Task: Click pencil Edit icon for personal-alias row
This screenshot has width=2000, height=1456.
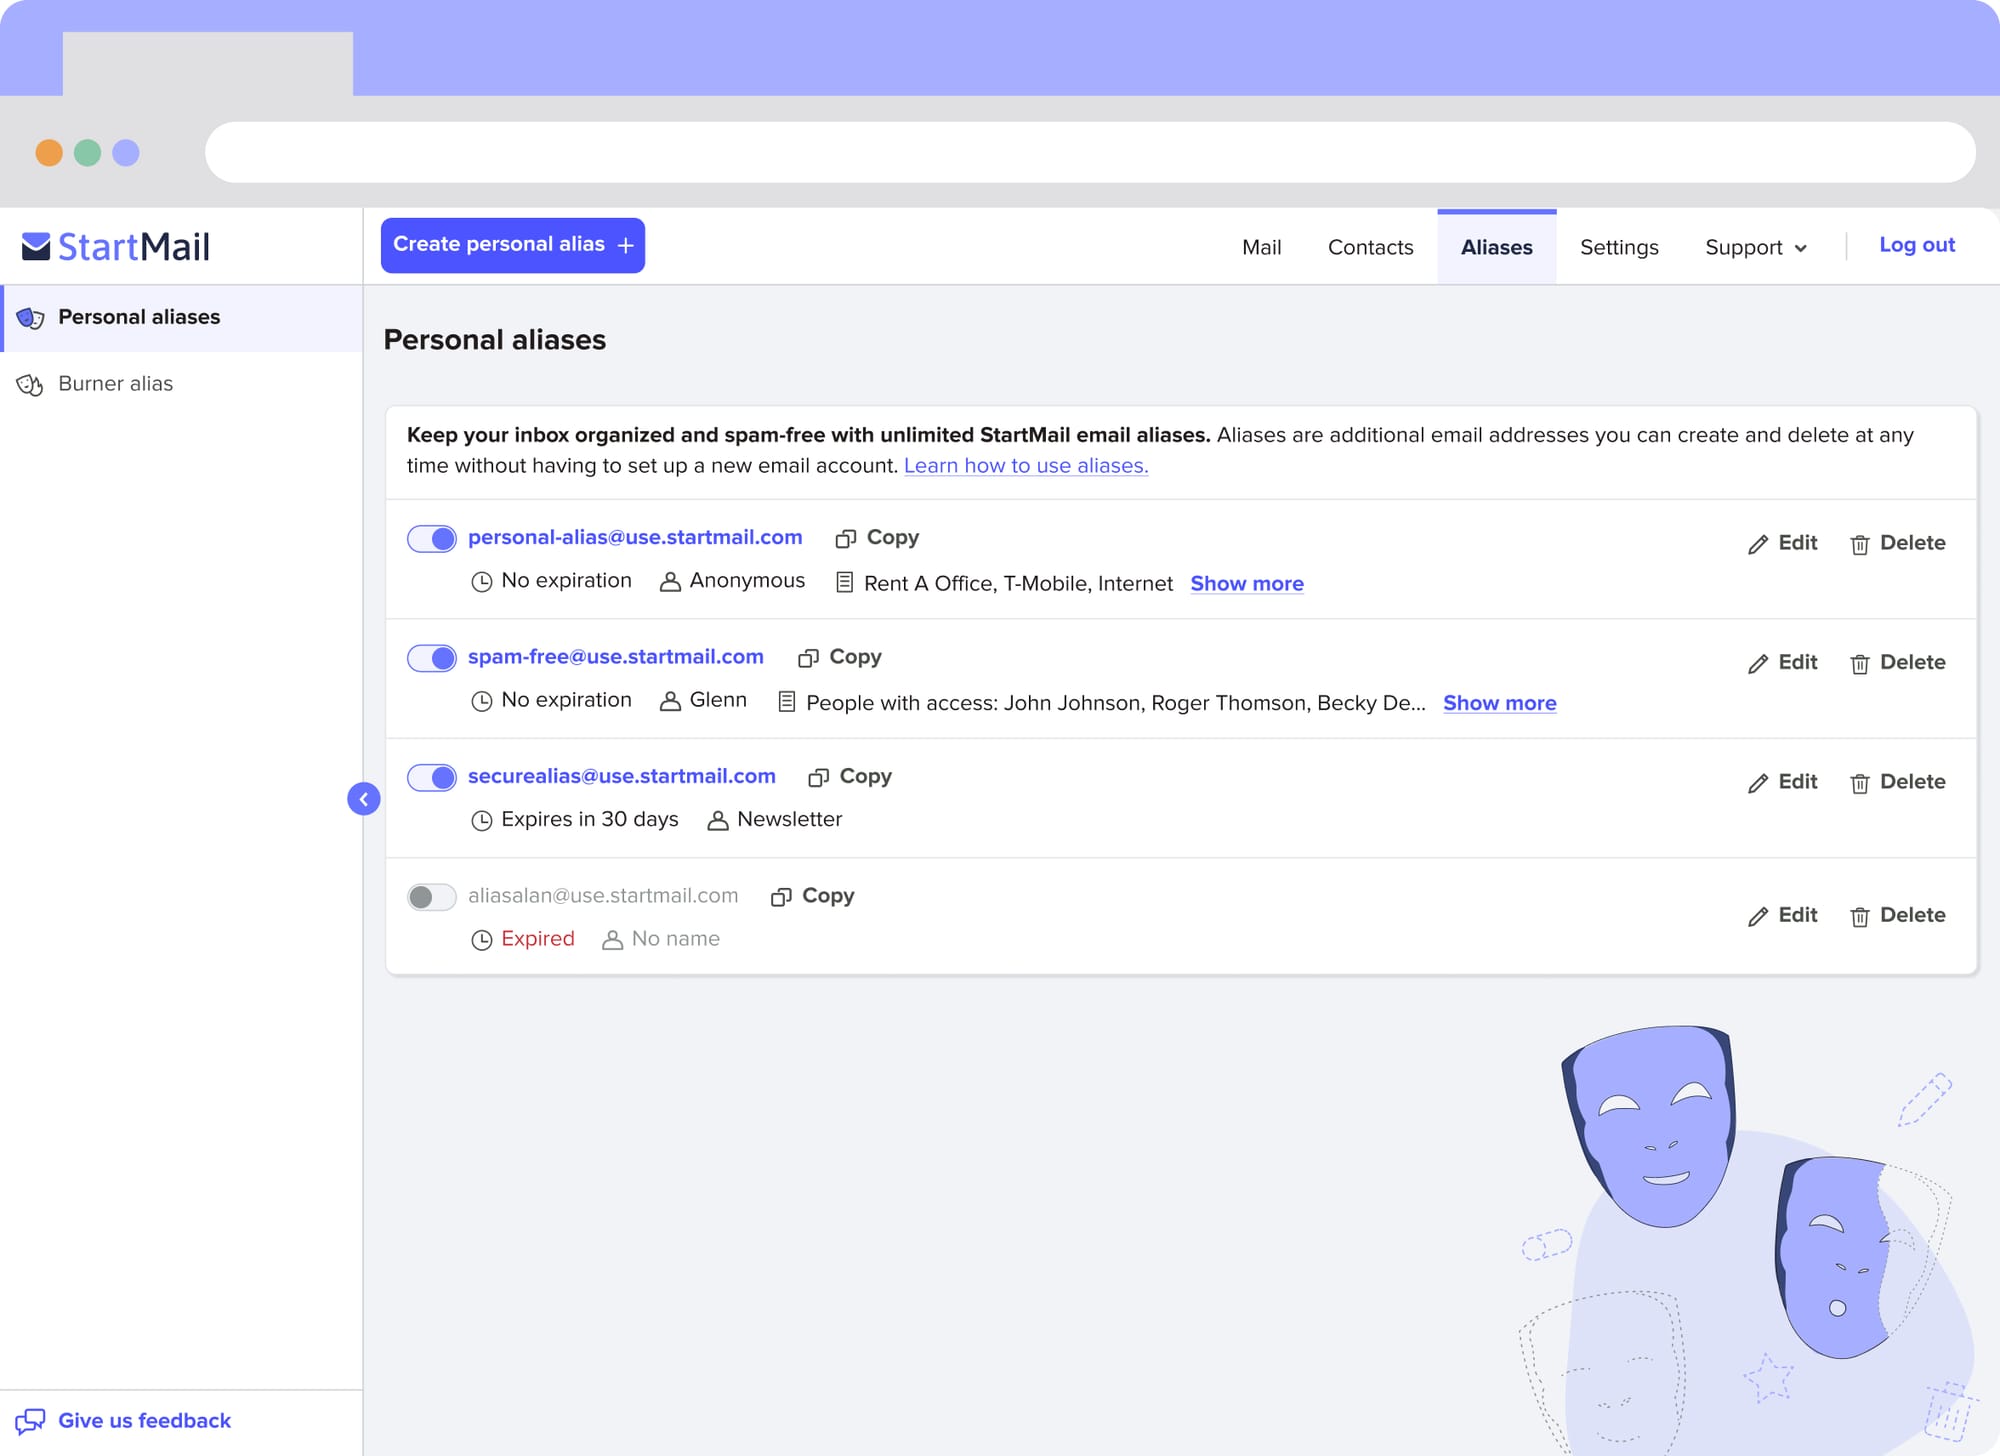Action: click(x=1757, y=544)
